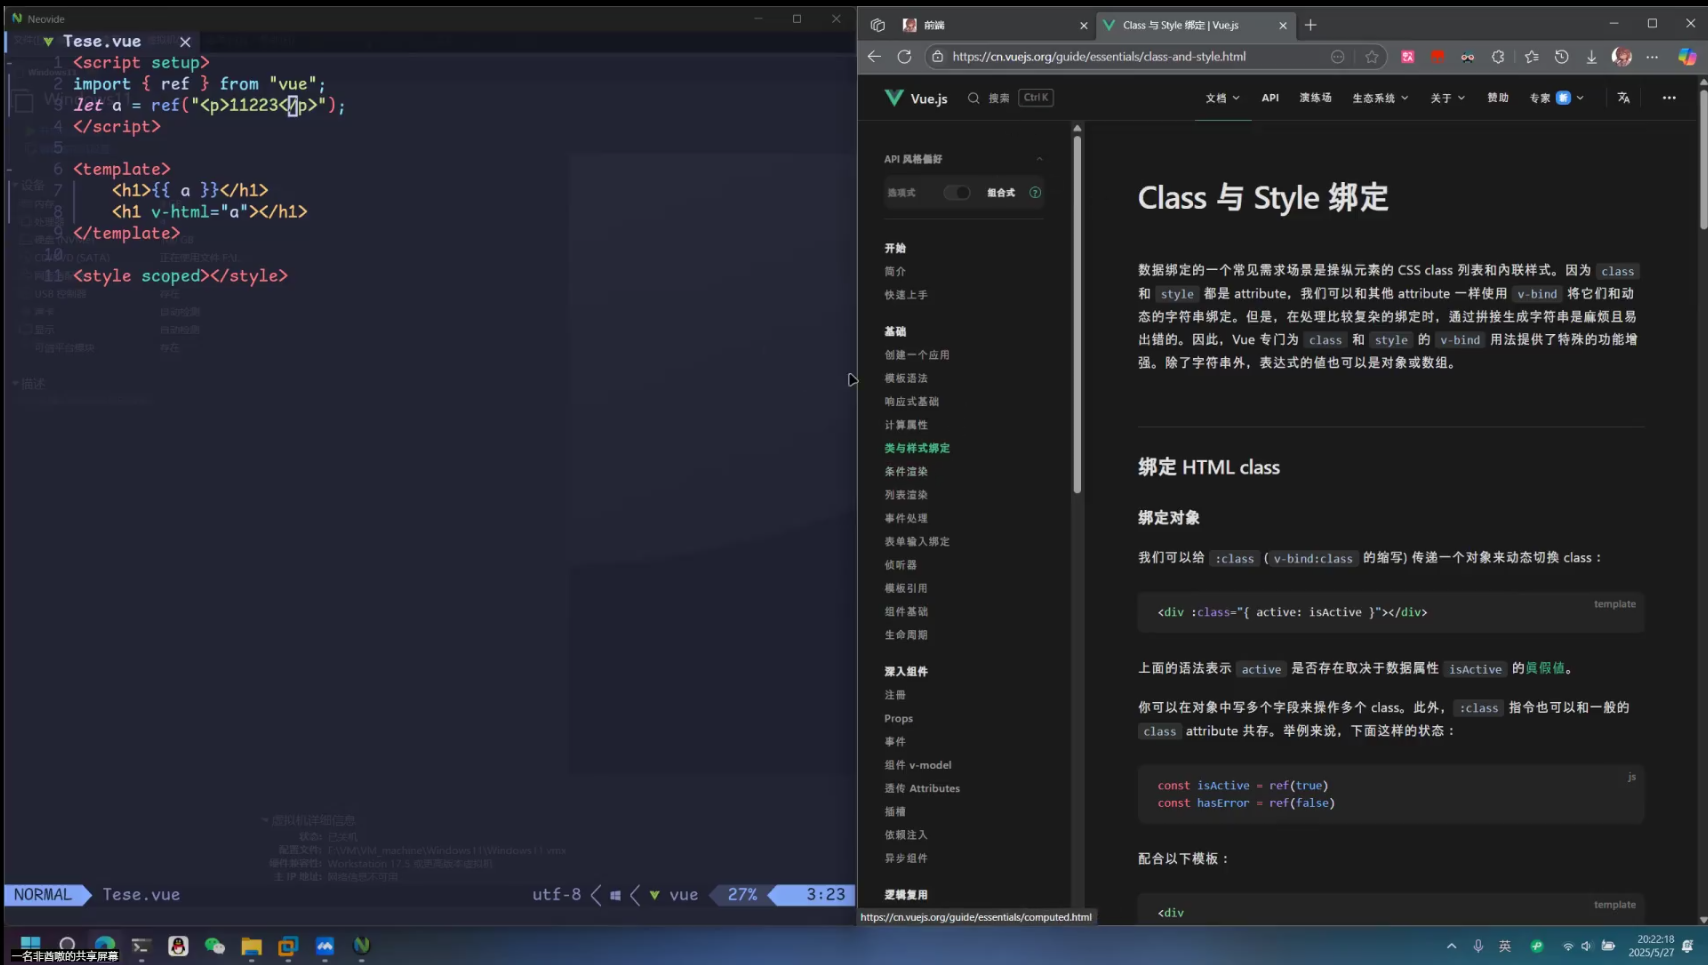The image size is (1708, 965).
Task: Open Vue docs search box
Action: pyautogui.click(x=1010, y=98)
